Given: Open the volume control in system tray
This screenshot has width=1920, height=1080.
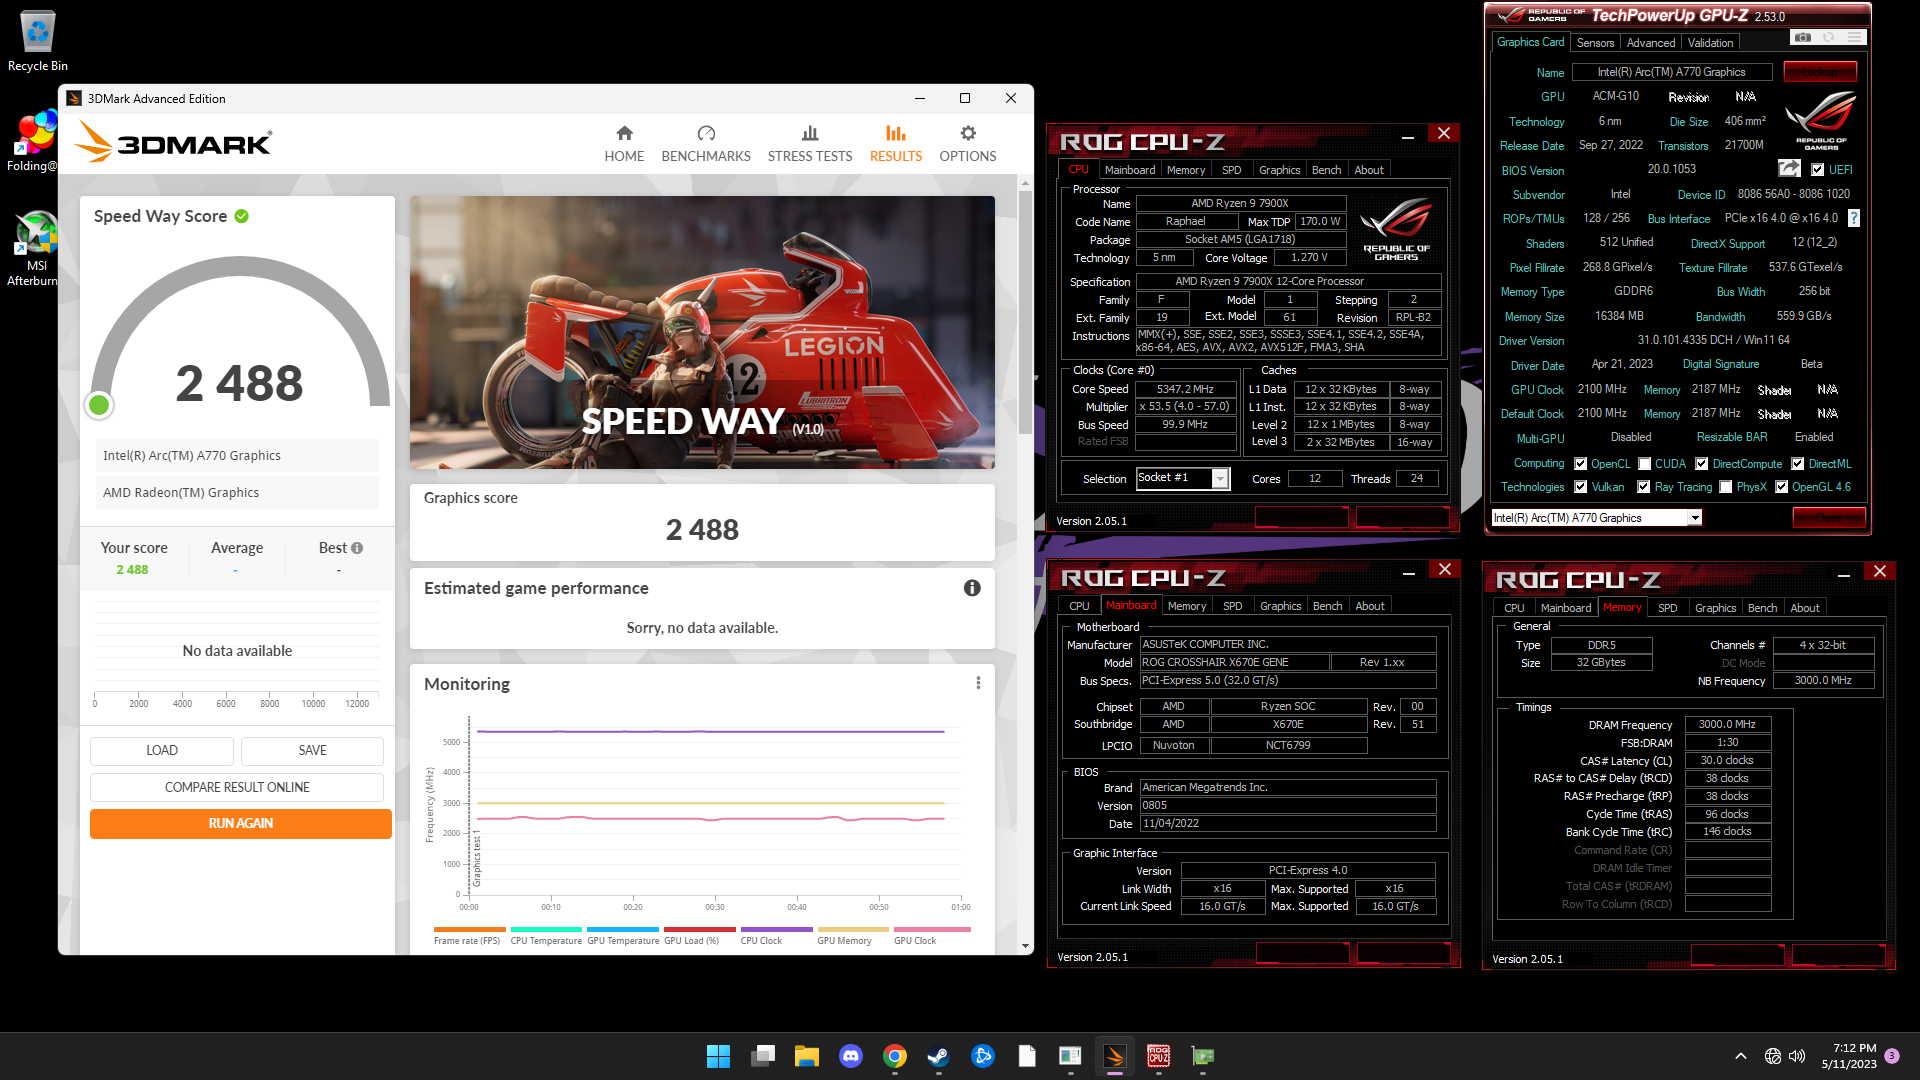Looking at the screenshot, I should coord(1798,1056).
